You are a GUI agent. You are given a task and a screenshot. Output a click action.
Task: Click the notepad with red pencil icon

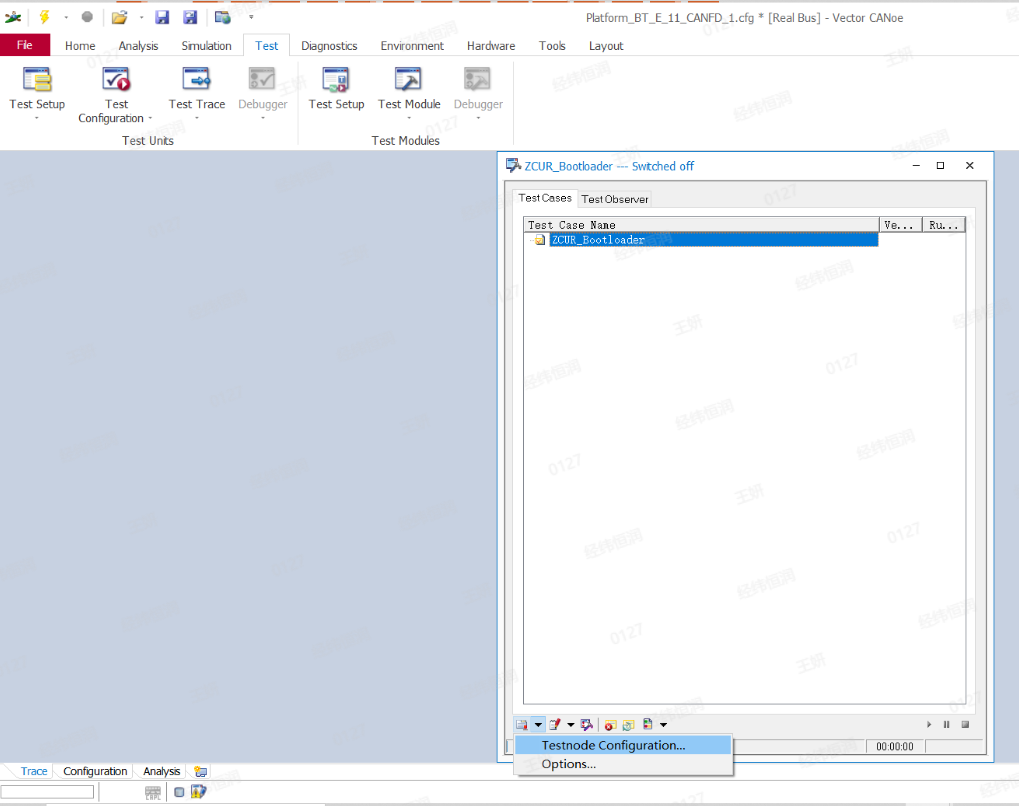pyautogui.click(x=554, y=724)
